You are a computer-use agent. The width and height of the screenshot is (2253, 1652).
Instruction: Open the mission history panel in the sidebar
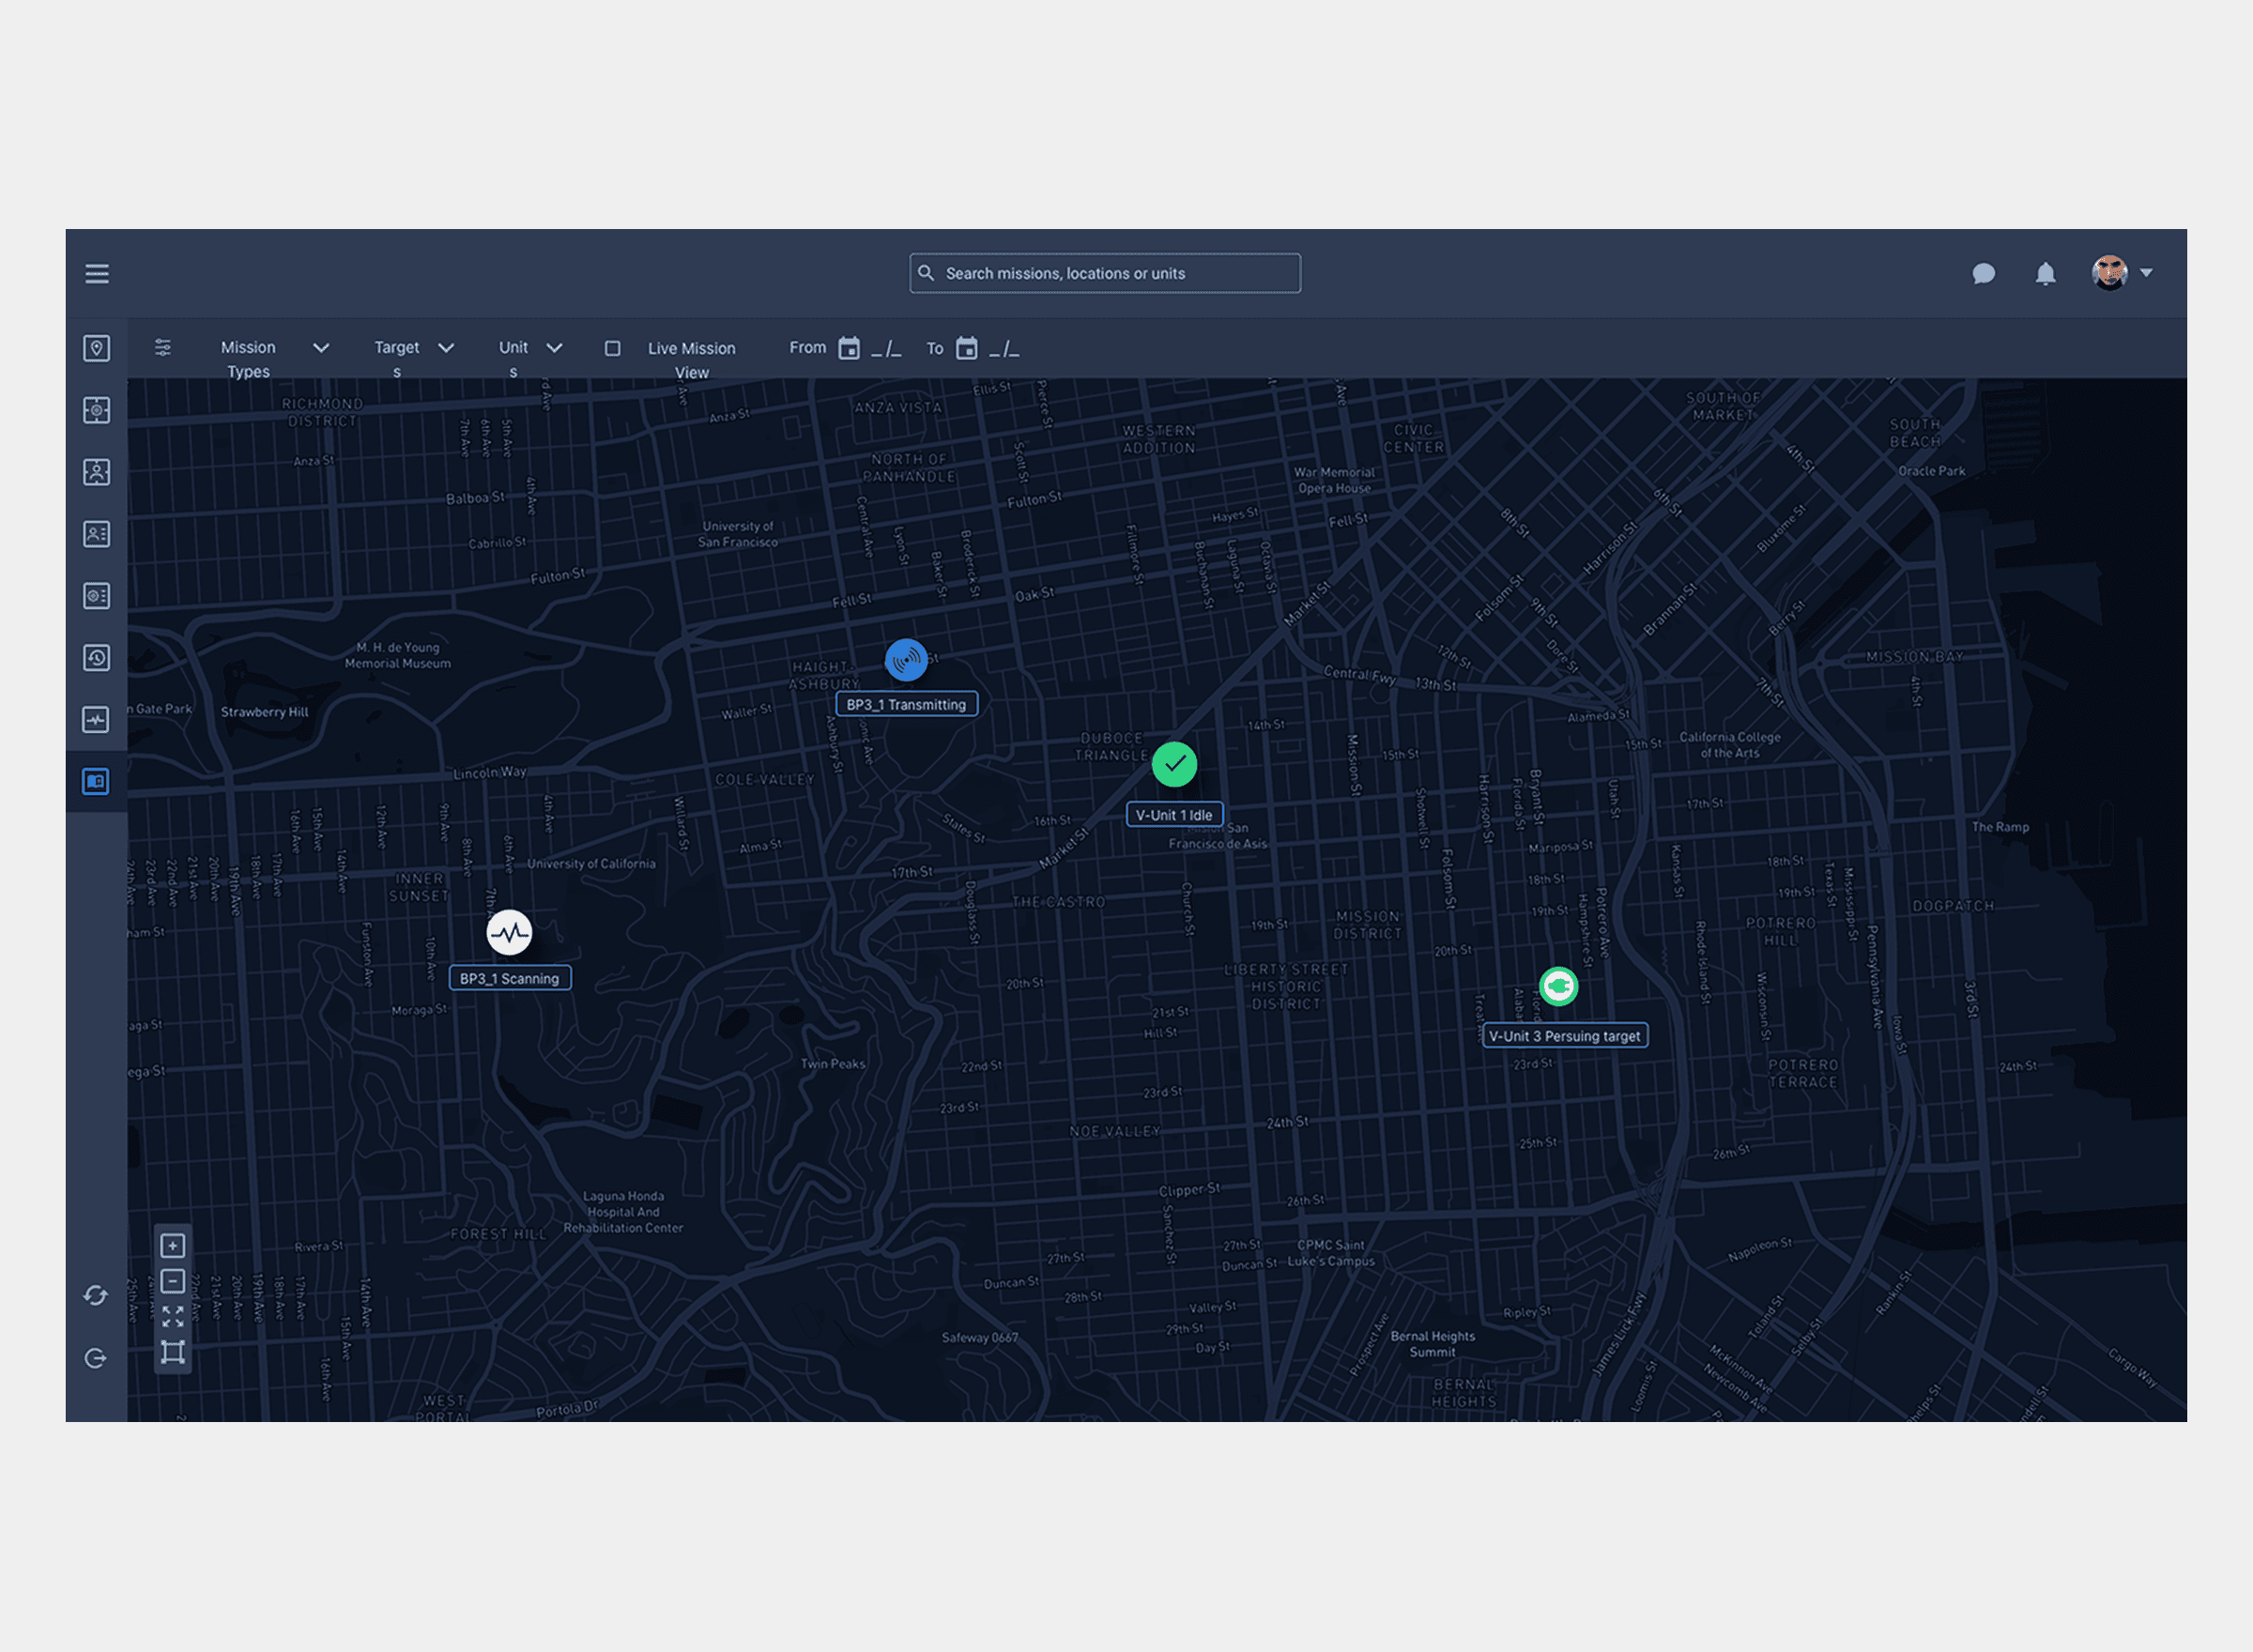point(96,657)
